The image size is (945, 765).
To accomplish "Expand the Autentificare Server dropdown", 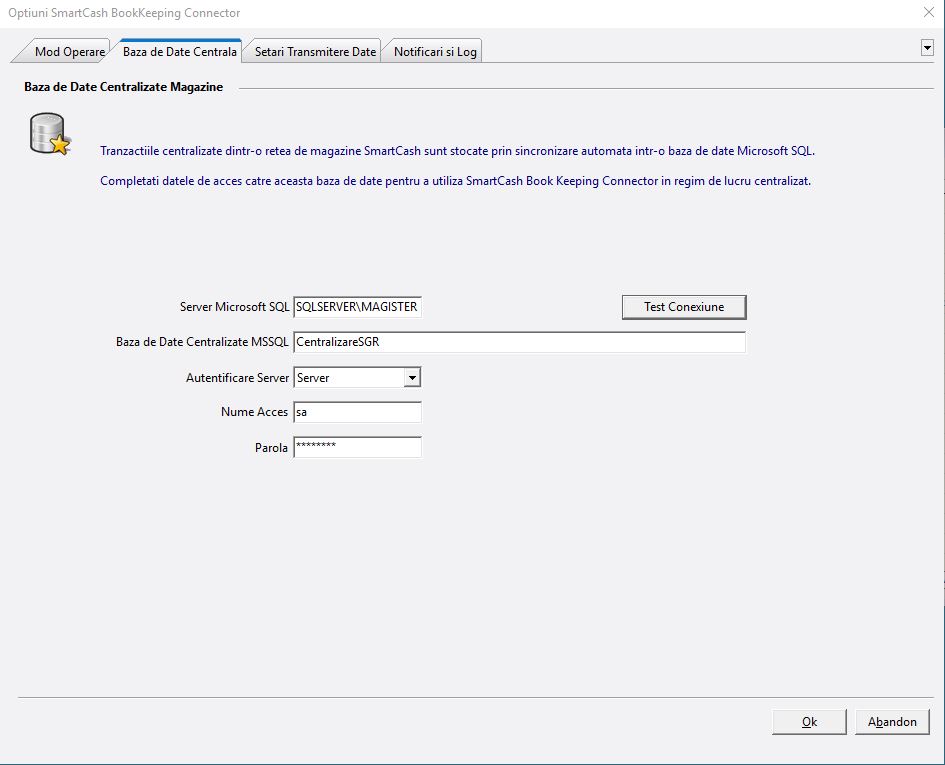I will tap(412, 378).
